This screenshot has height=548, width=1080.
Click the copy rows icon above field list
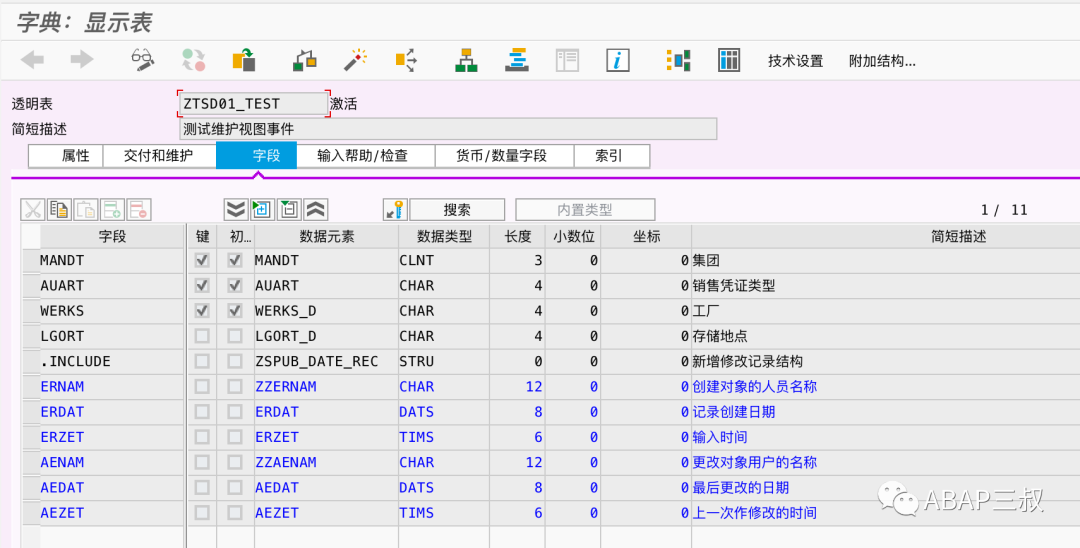59,209
